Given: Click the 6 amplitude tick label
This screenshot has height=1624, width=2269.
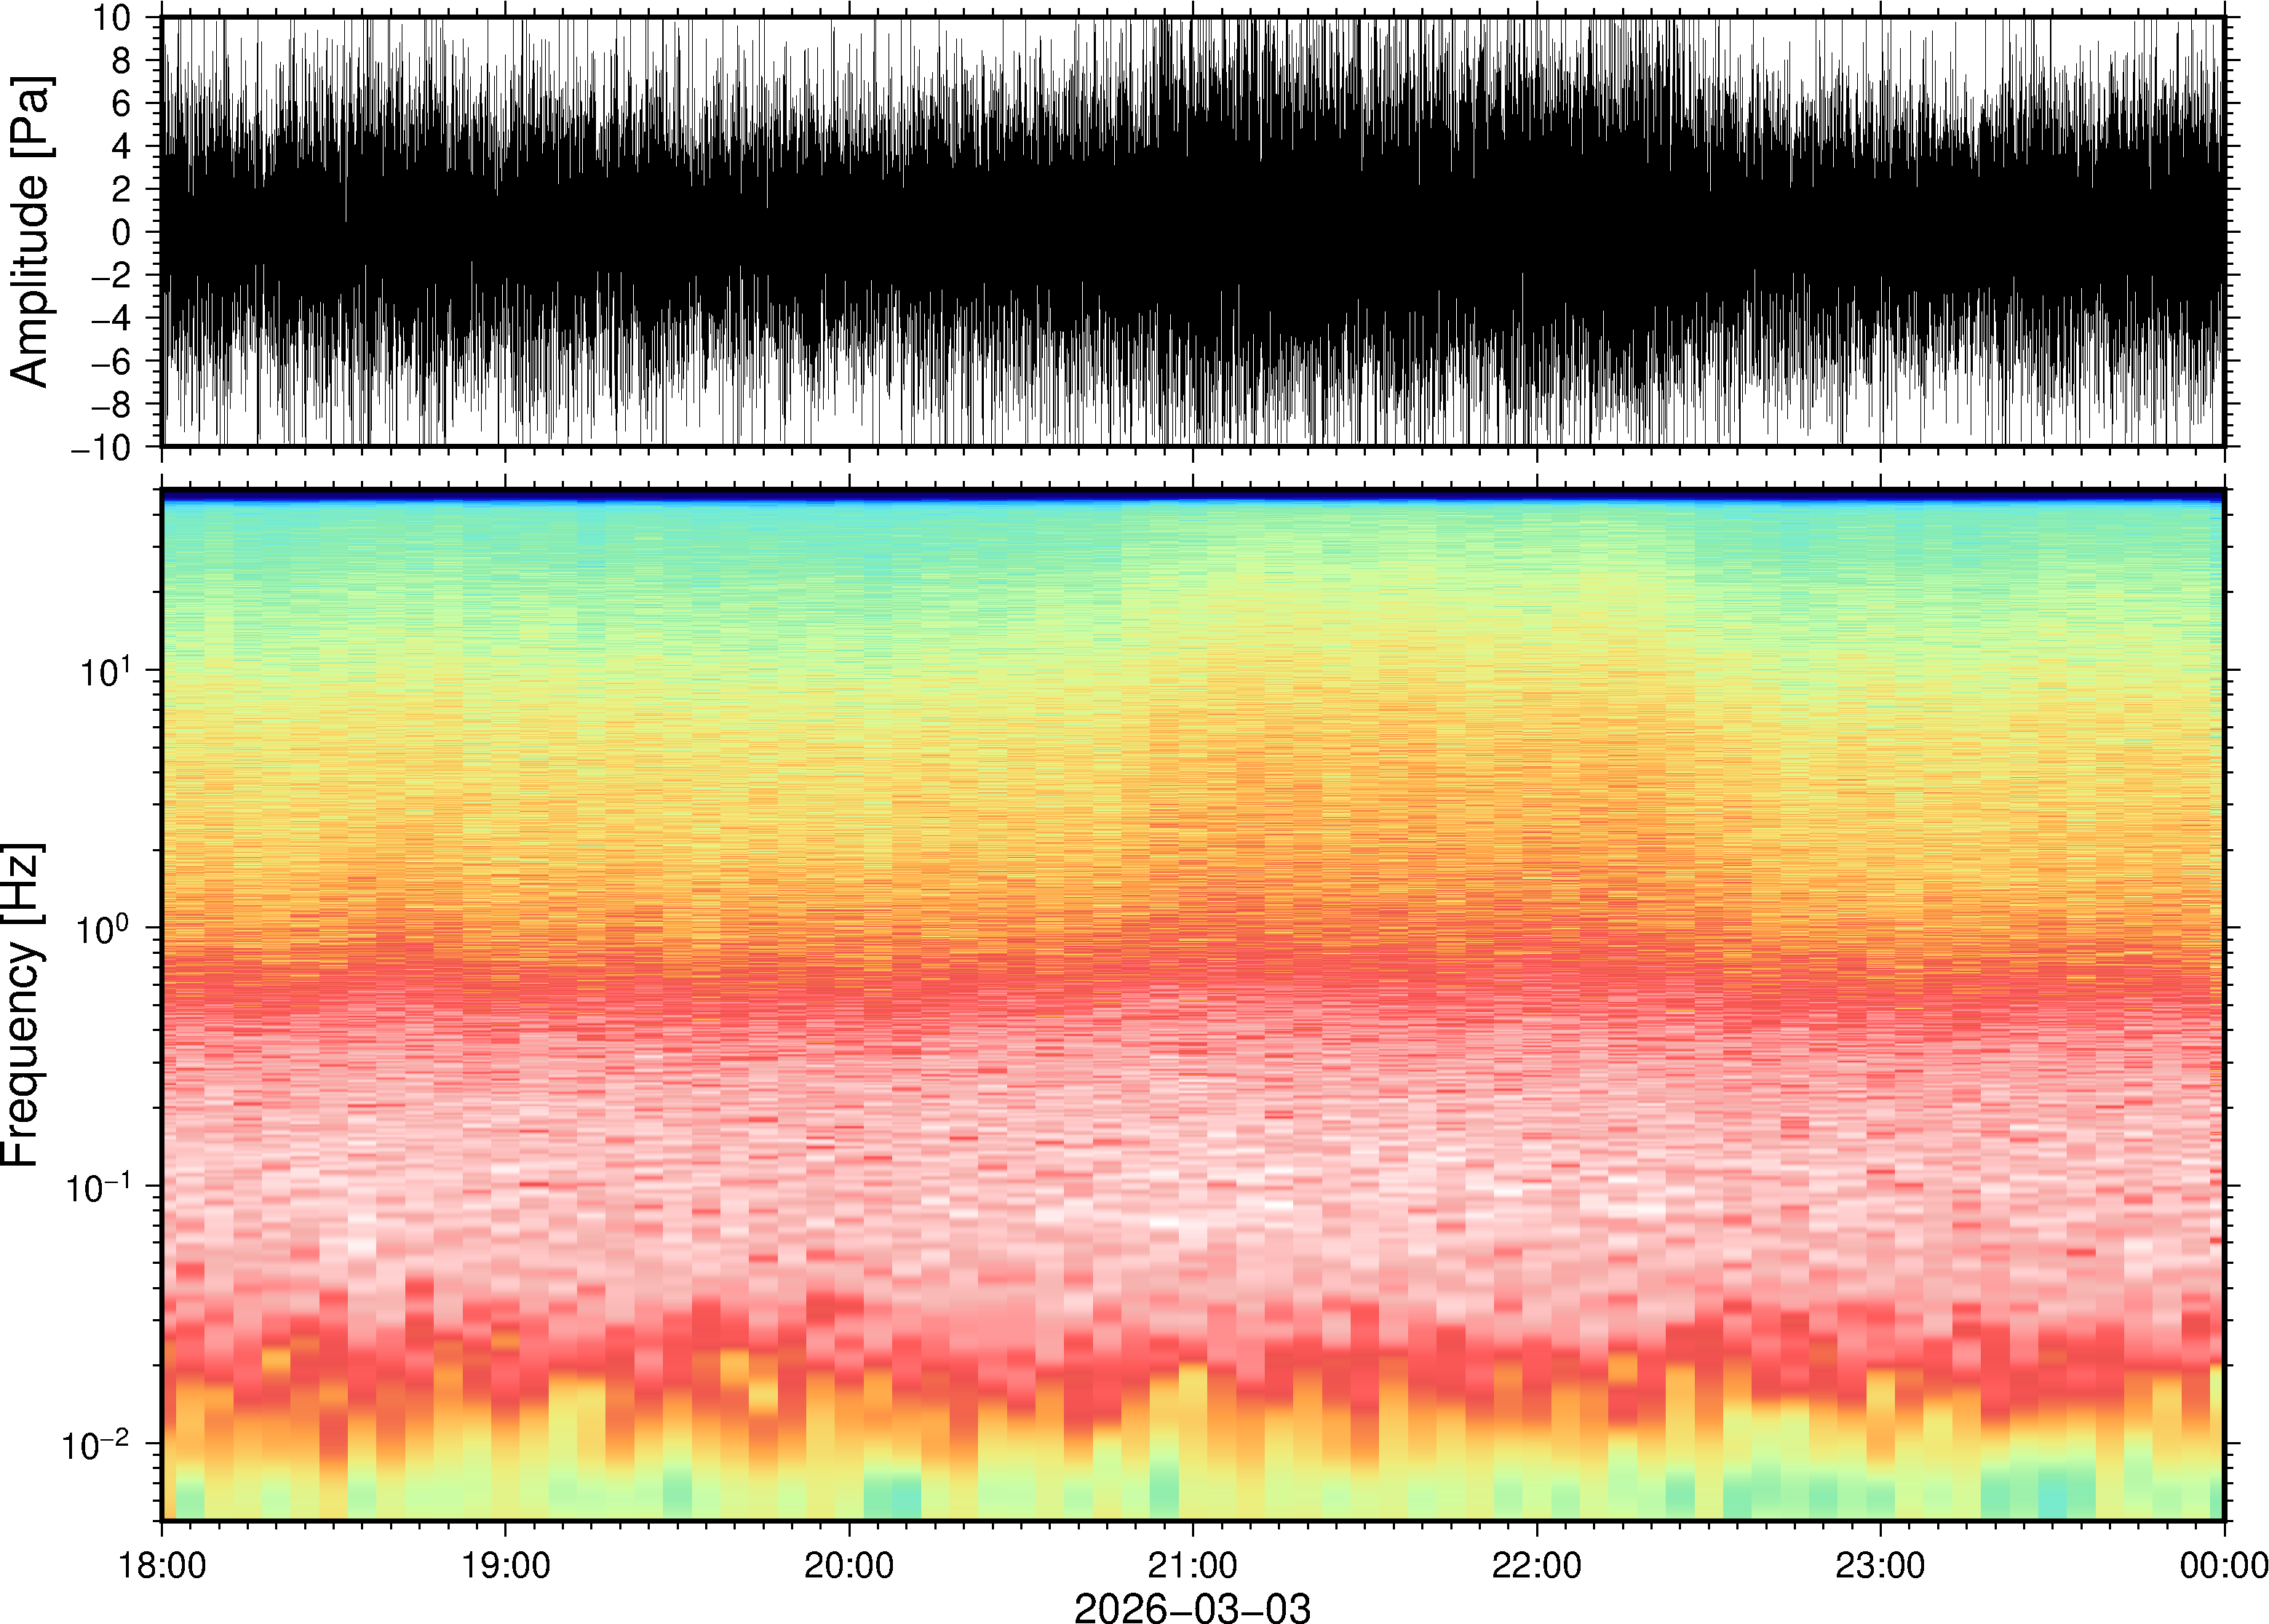Looking at the screenshot, I should (122, 103).
